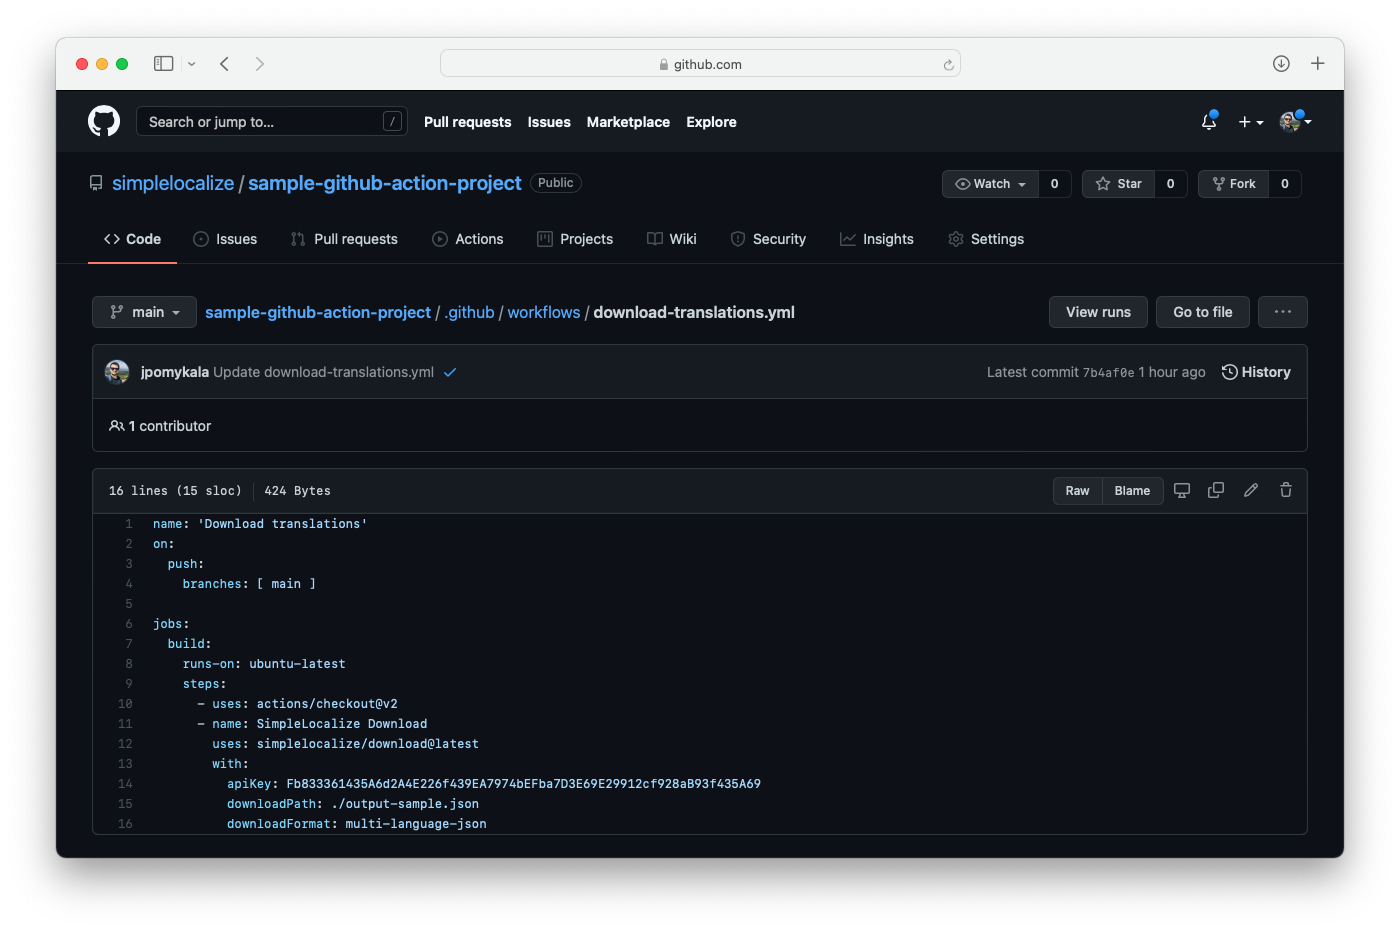
Task: View the Raw file
Action: pyautogui.click(x=1077, y=491)
